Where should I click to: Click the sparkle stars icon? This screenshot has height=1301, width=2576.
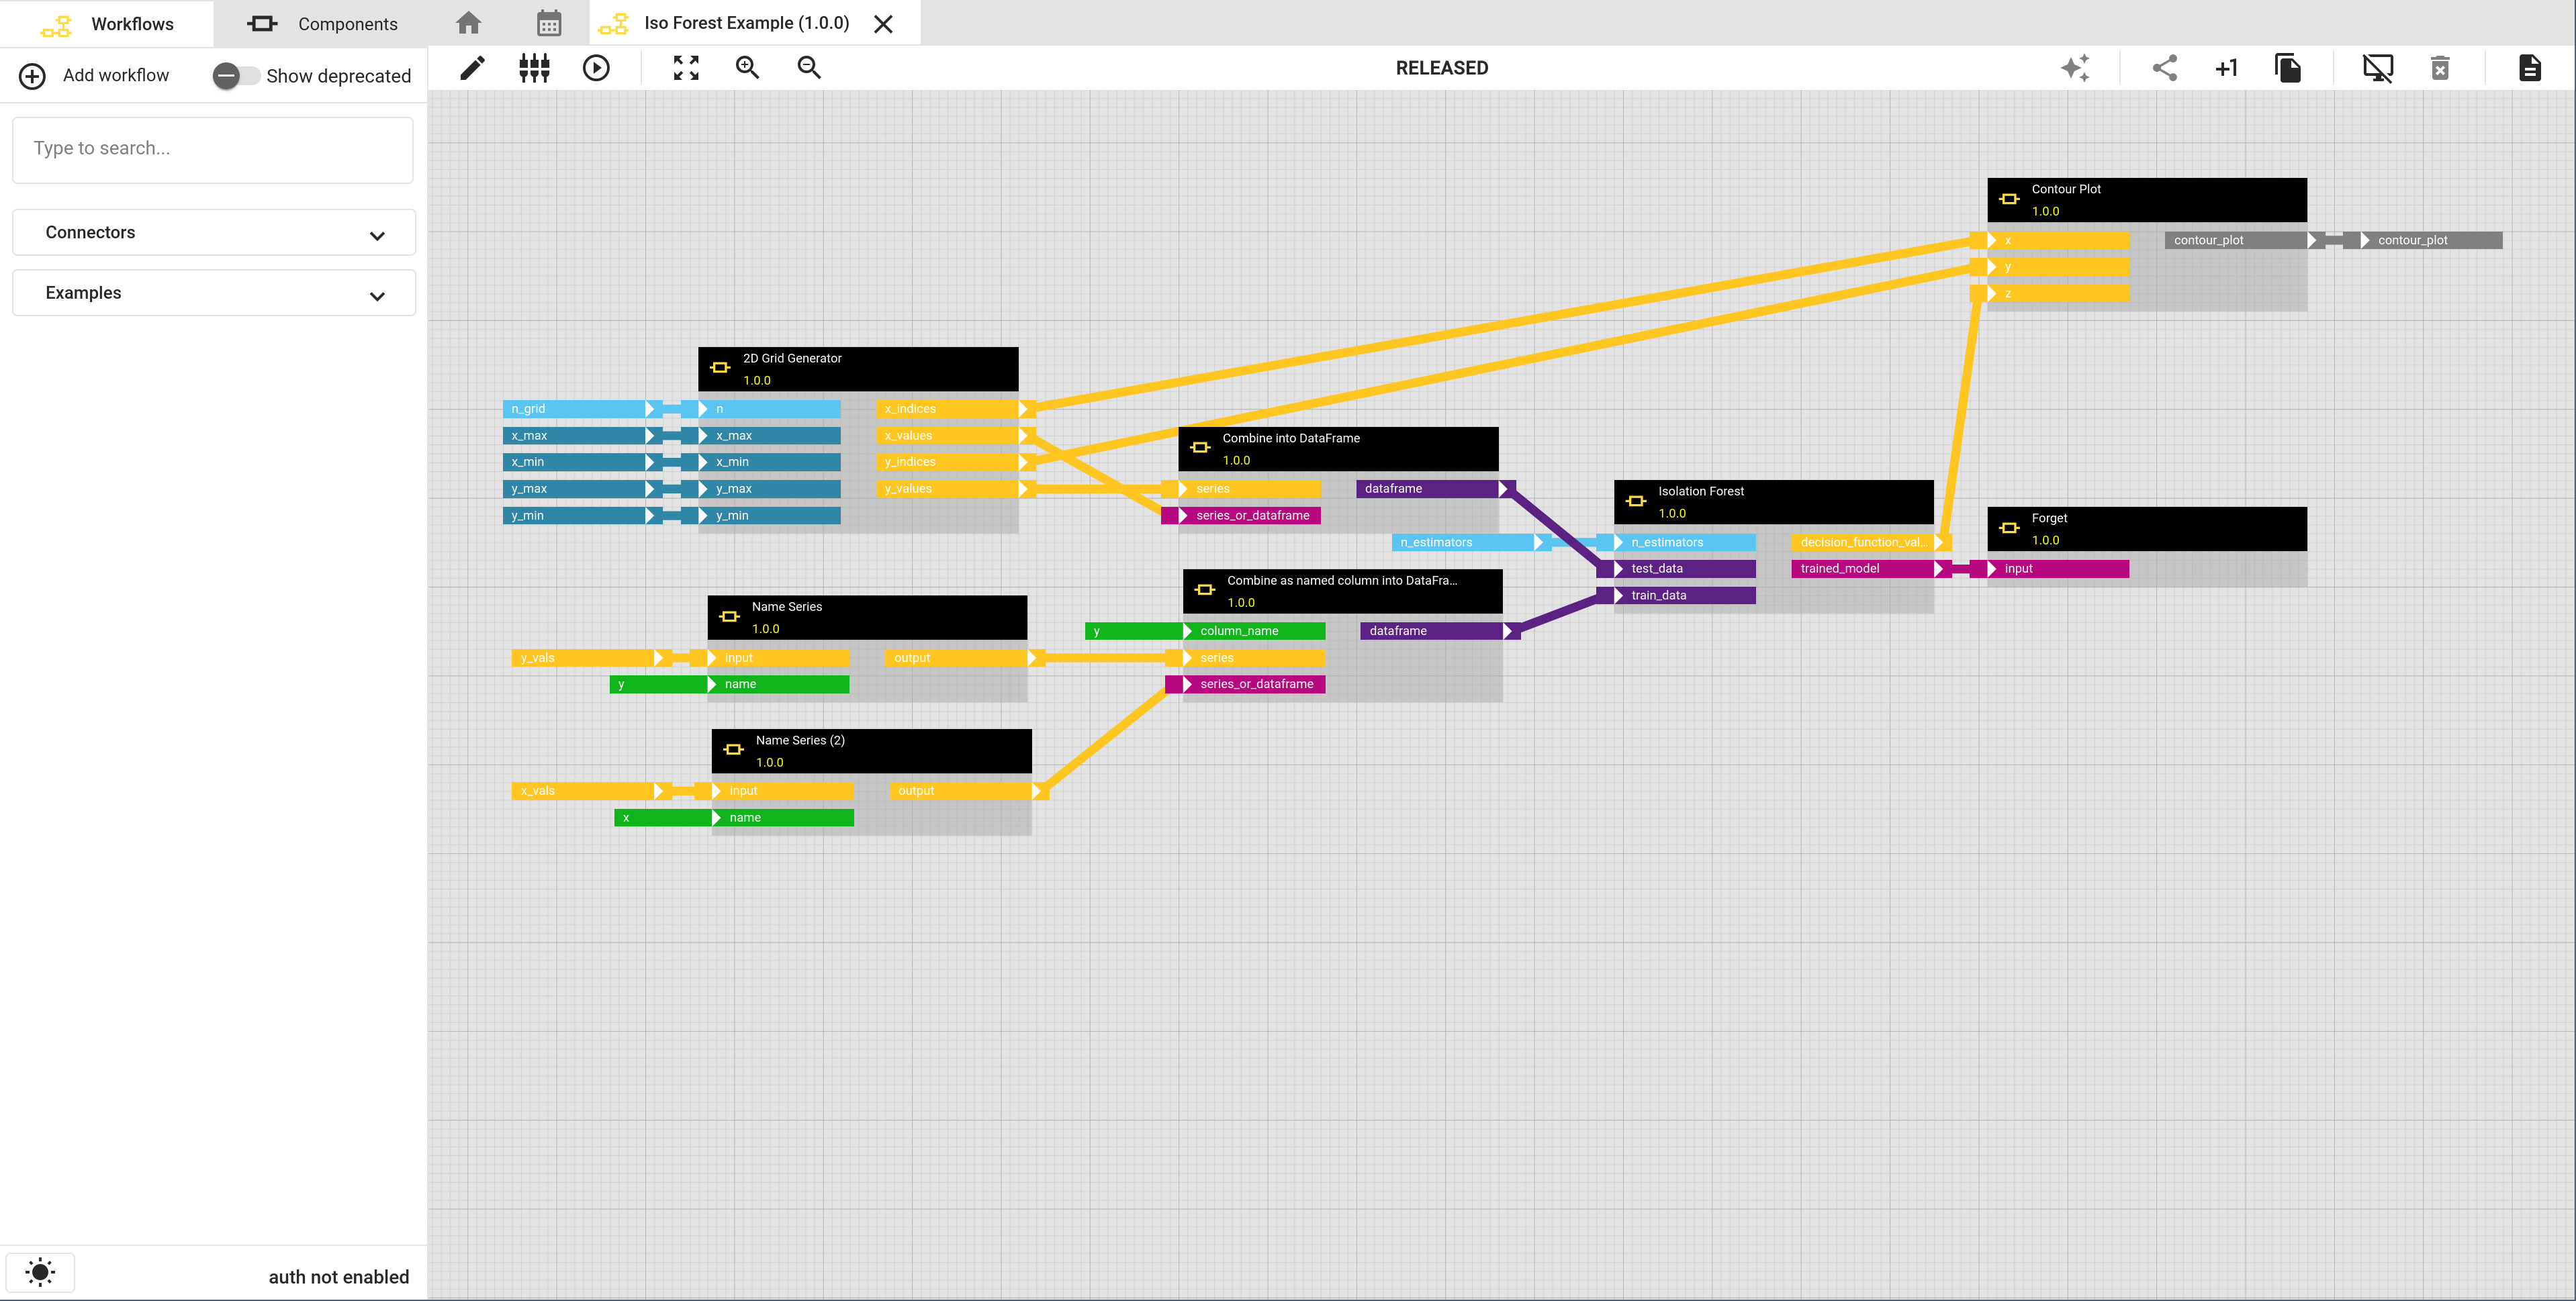tap(2076, 68)
